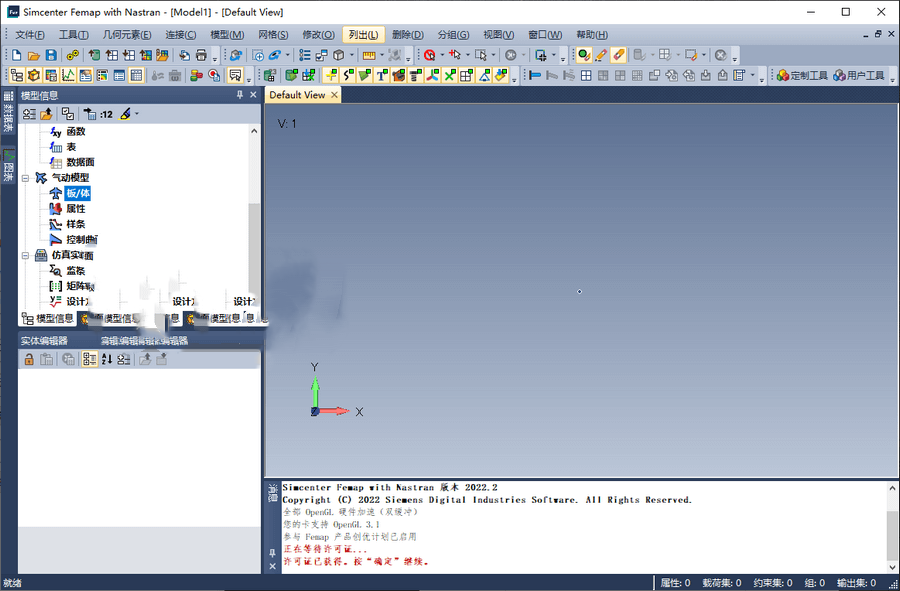The width and height of the screenshot is (900, 591).
Task: Open dropdown next to ruler measure tool
Action: pyautogui.click(x=382, y=55)
